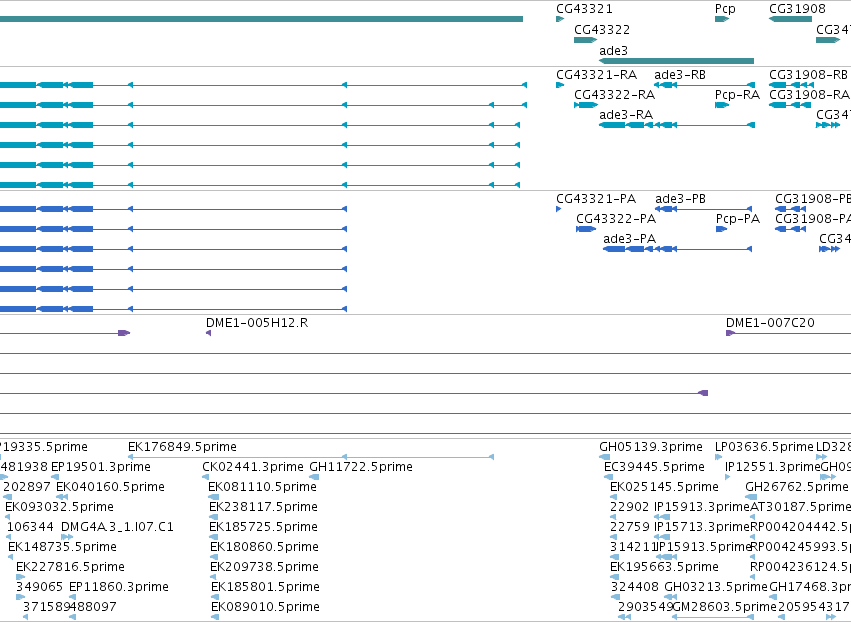Open the DMG4A.3_1.I07.C1 feature label
The width and height of the screenshot is (851, 622).
coord(117,526)
